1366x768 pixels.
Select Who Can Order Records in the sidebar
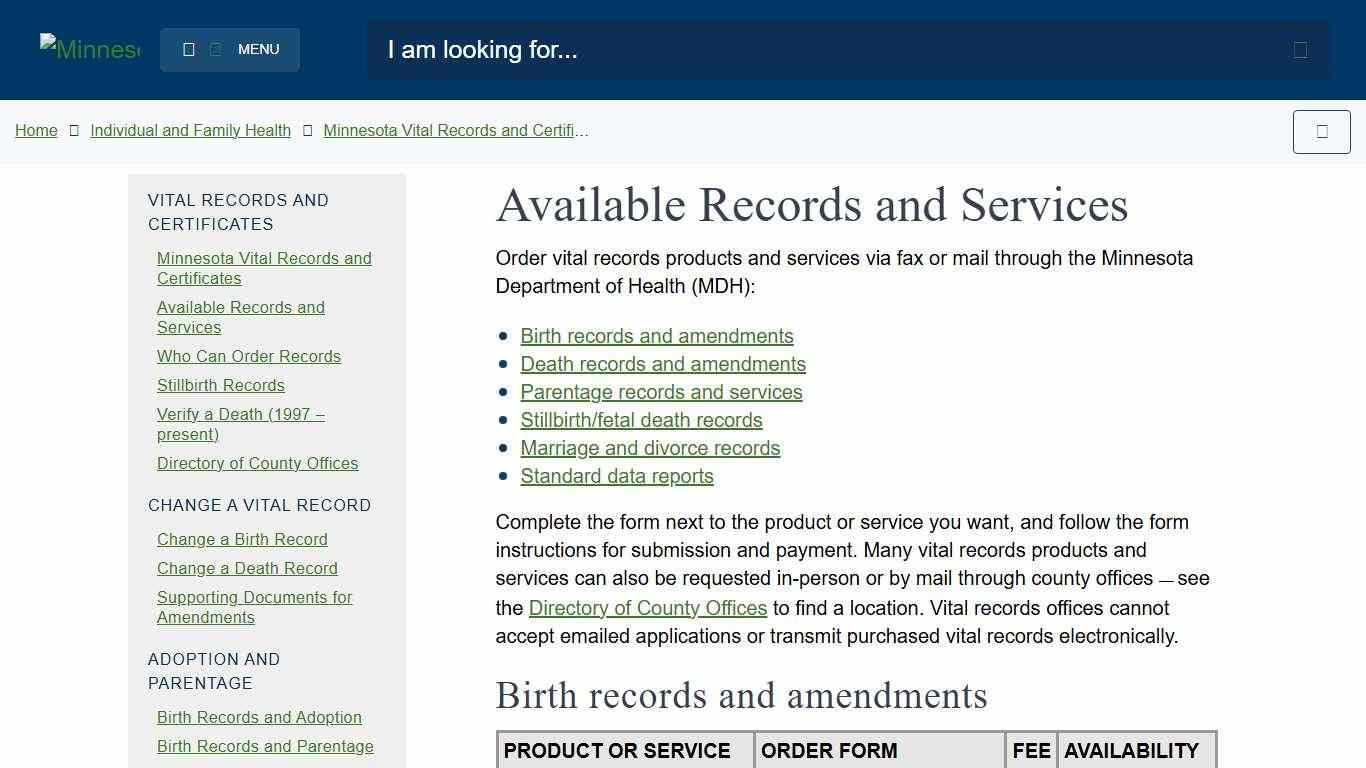(249, 356)
